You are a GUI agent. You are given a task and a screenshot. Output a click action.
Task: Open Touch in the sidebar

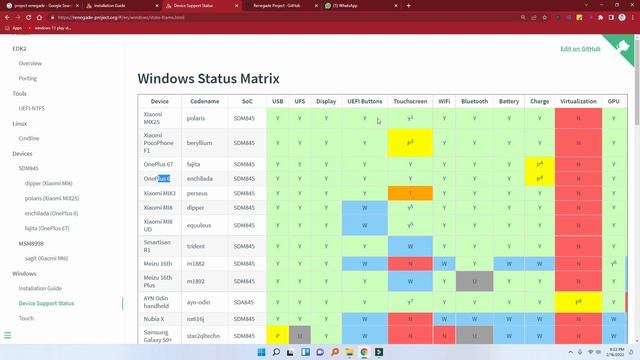[26, 318]
